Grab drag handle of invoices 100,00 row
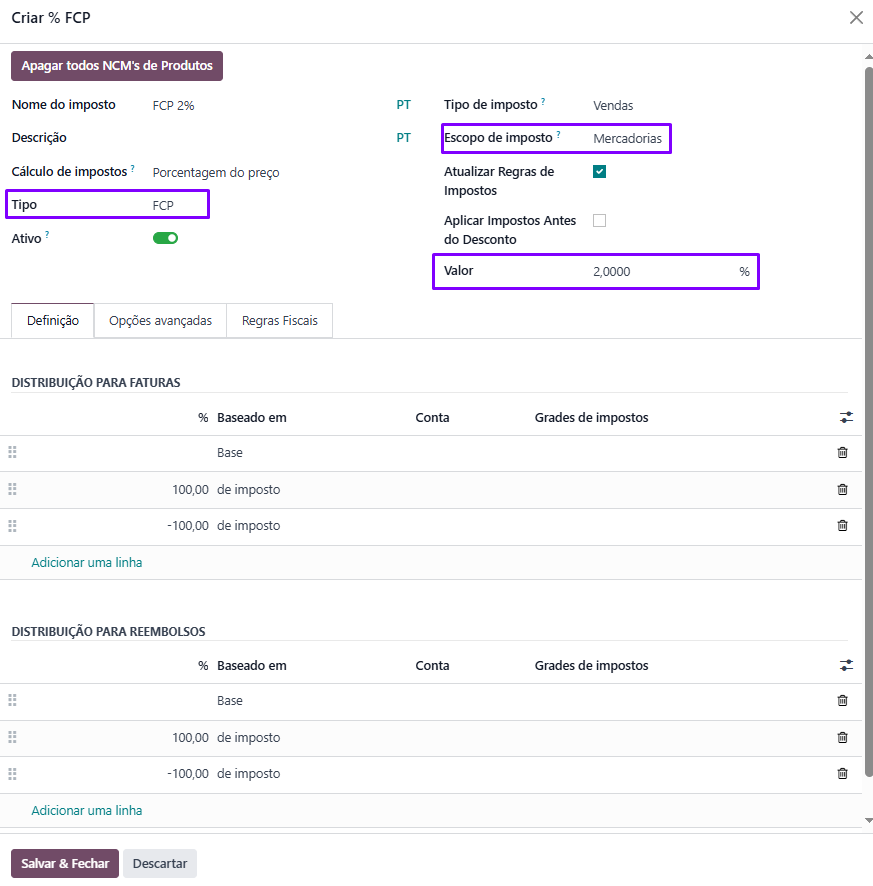 pyautogui.click(x=12, y=489)
